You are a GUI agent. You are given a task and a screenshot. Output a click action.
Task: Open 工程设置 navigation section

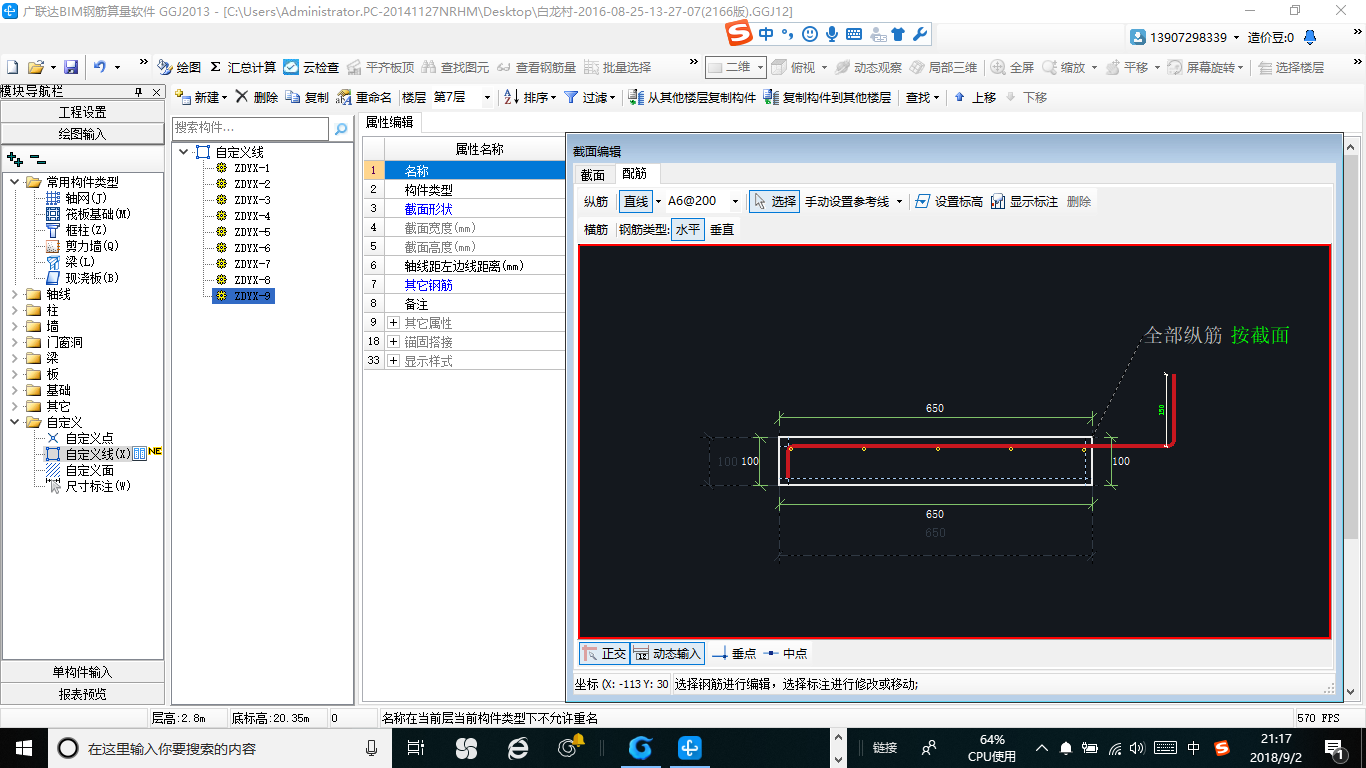[x=82, y=112]
